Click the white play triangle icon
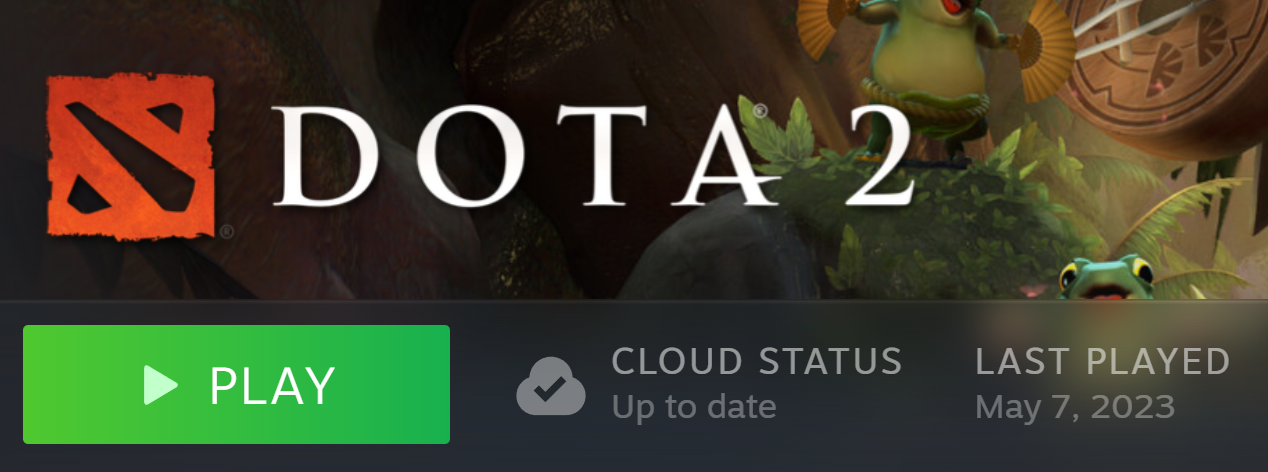The image size is (1268, 472). (x=160, y=385)
